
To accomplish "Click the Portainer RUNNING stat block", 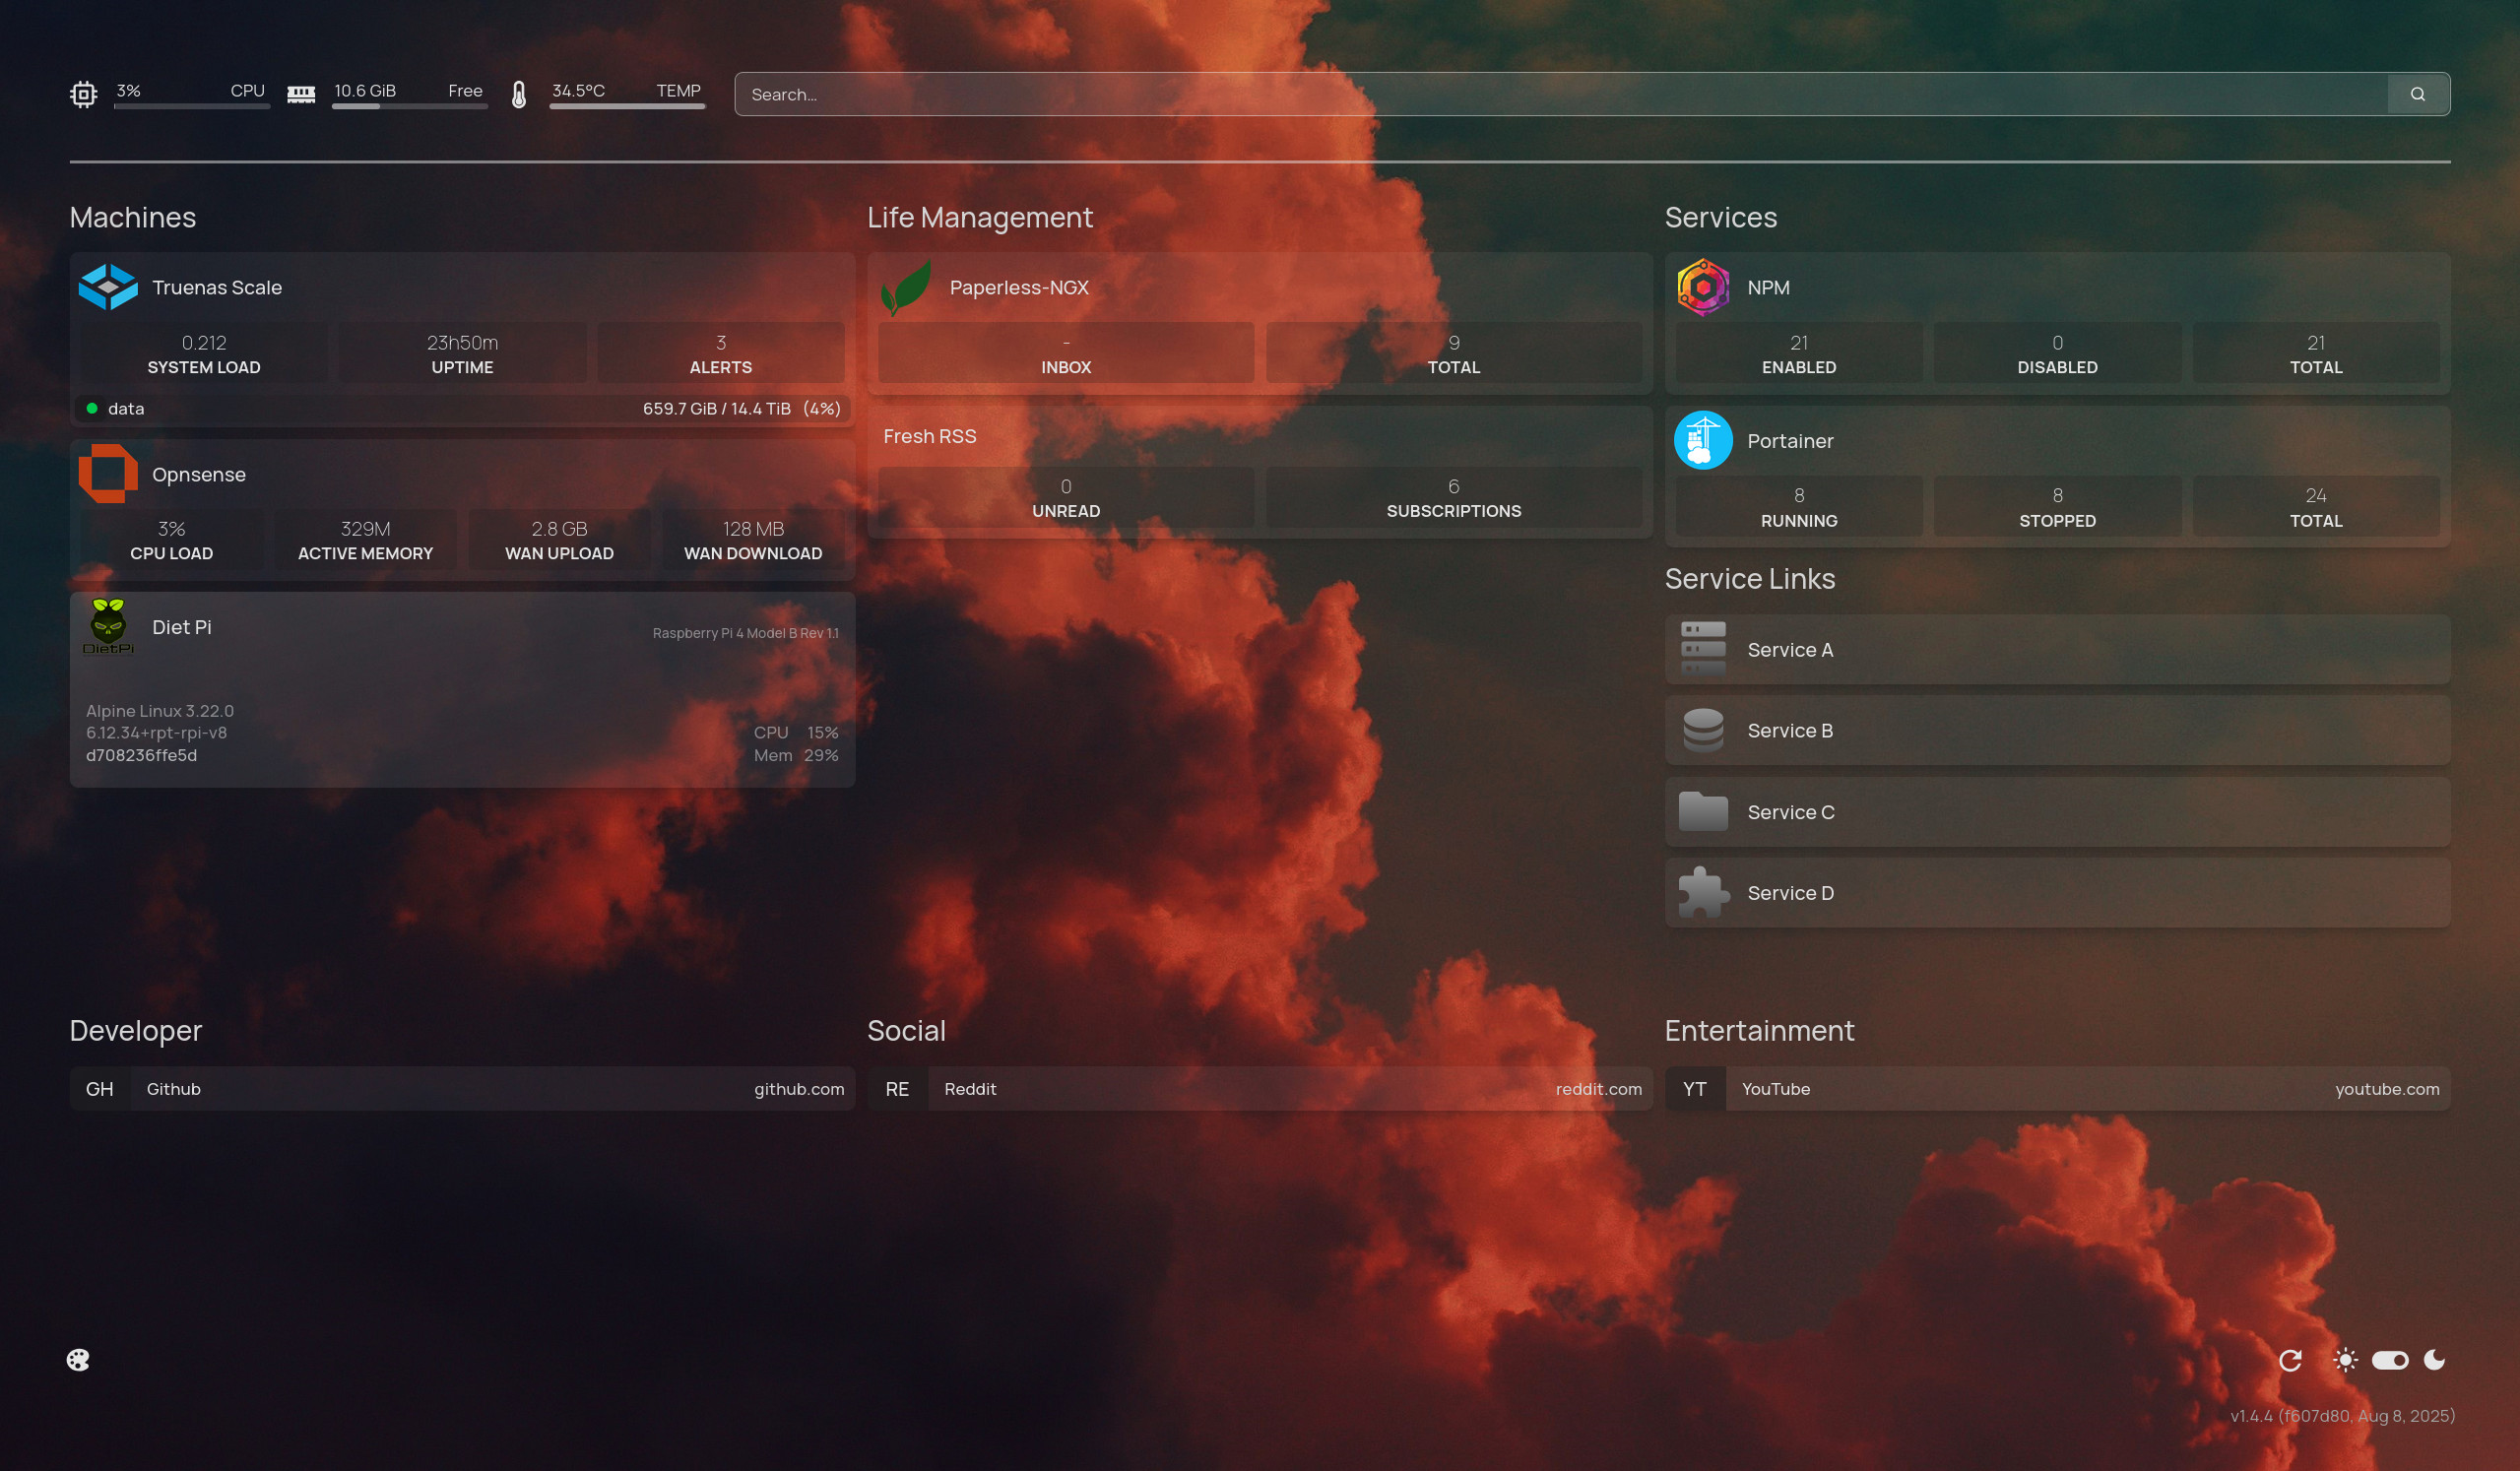I will (1799, 506).
